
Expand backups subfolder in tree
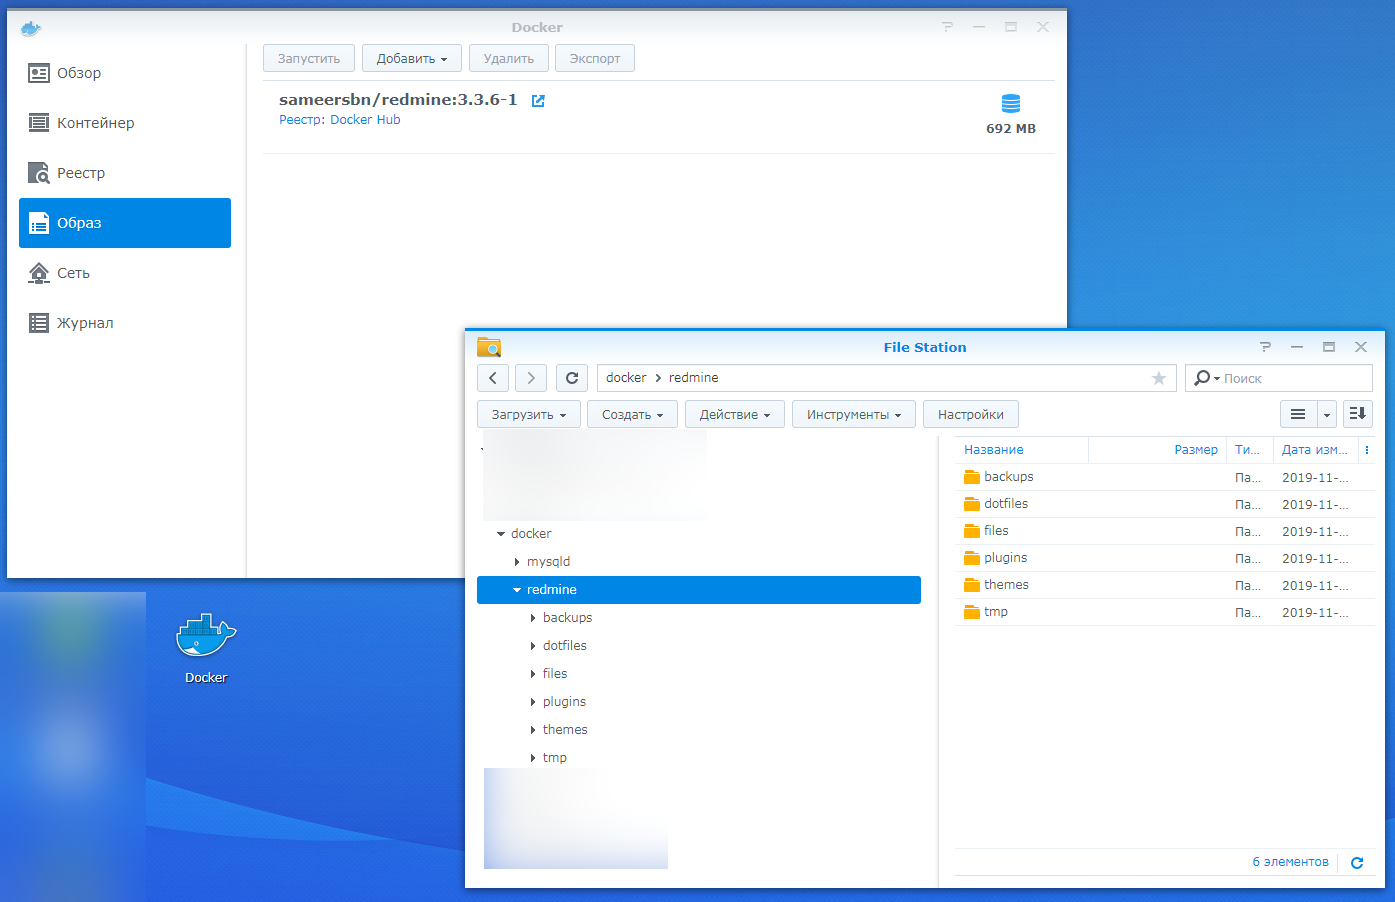[533, 618]
